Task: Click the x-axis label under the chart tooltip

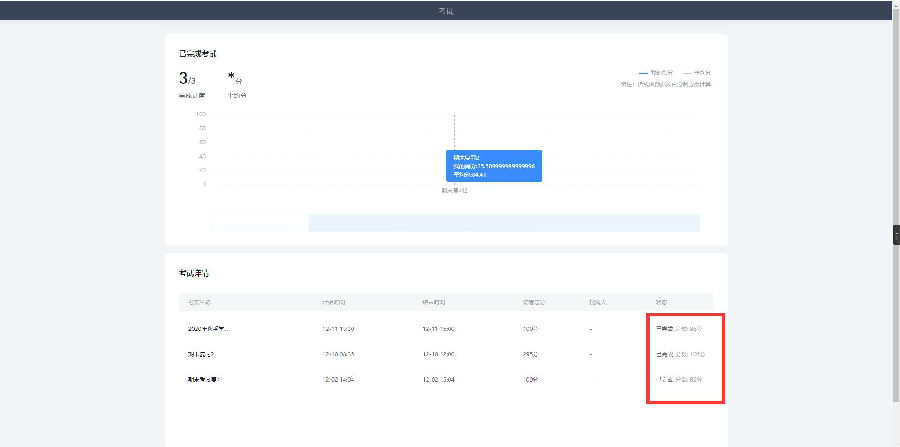Action: (454, 190)
